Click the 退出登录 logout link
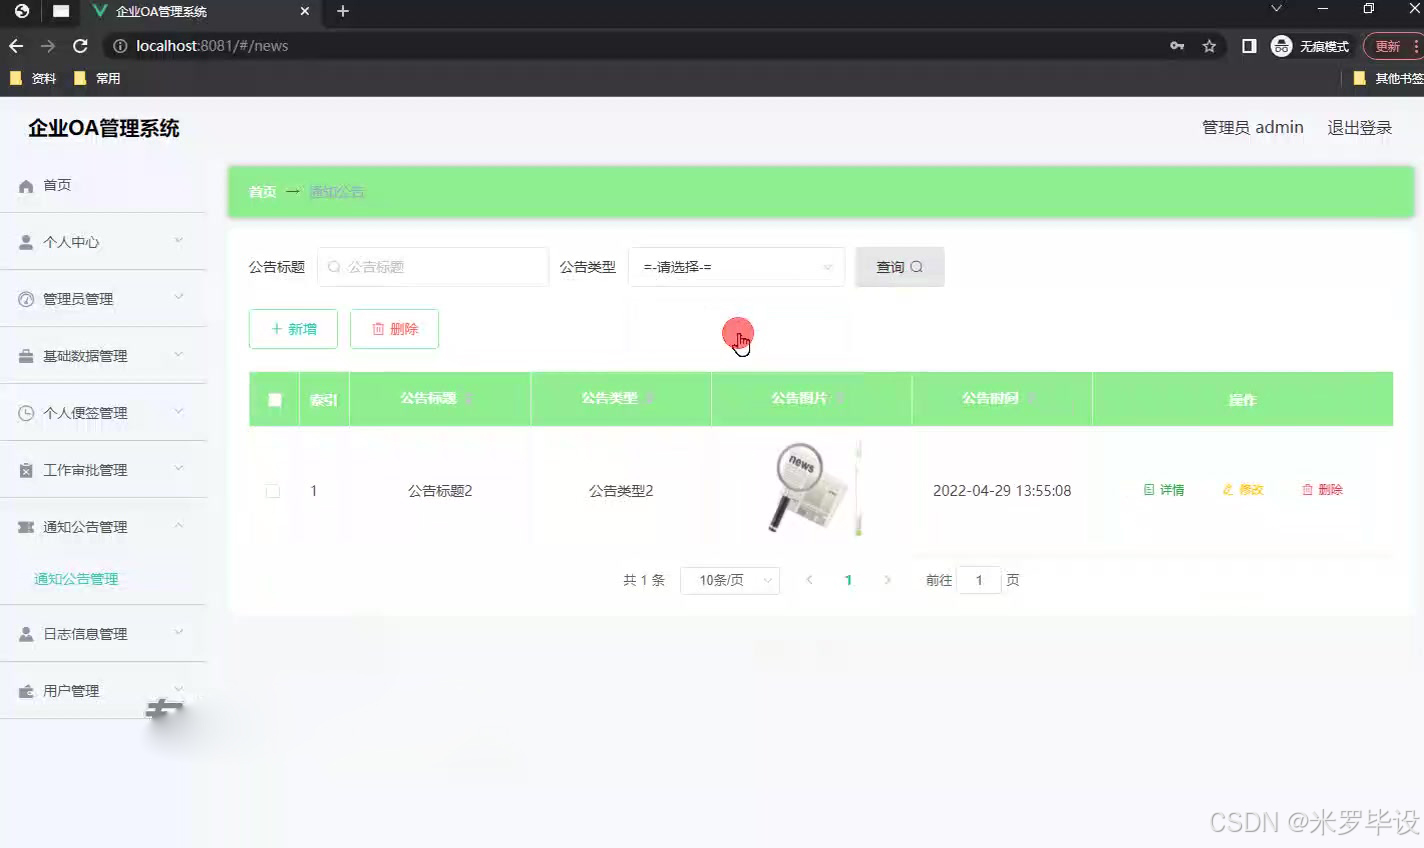Viewport: 1424px width, 848px height. (1359, 127)
